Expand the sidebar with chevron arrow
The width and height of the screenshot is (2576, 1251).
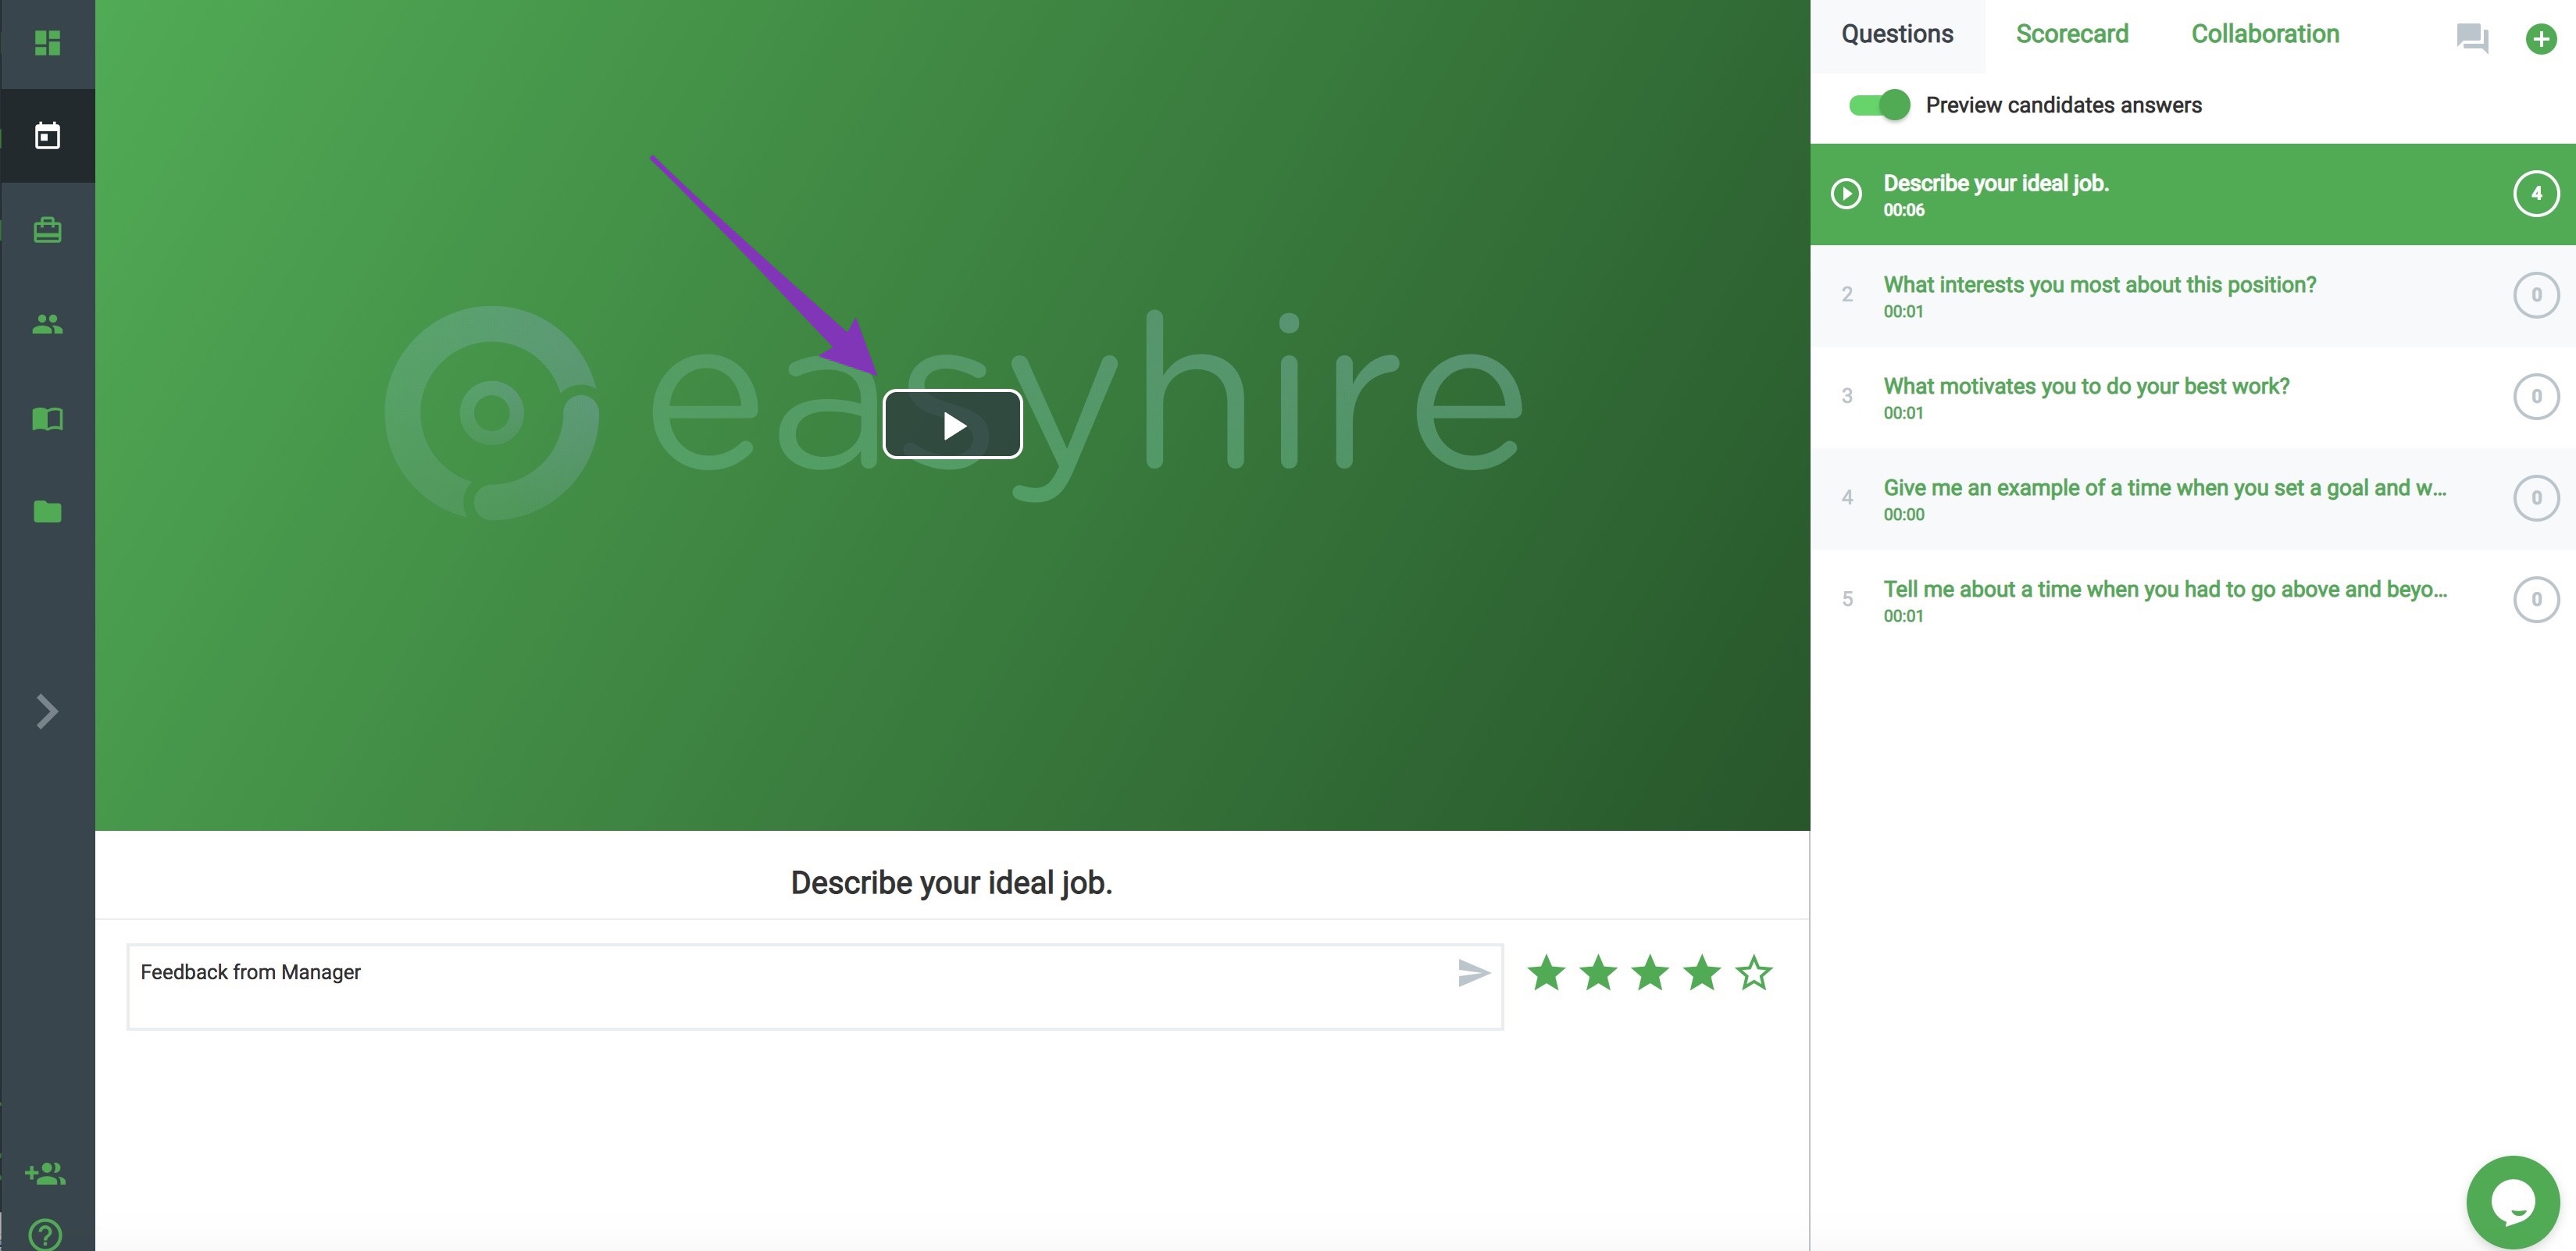(46, 712)
